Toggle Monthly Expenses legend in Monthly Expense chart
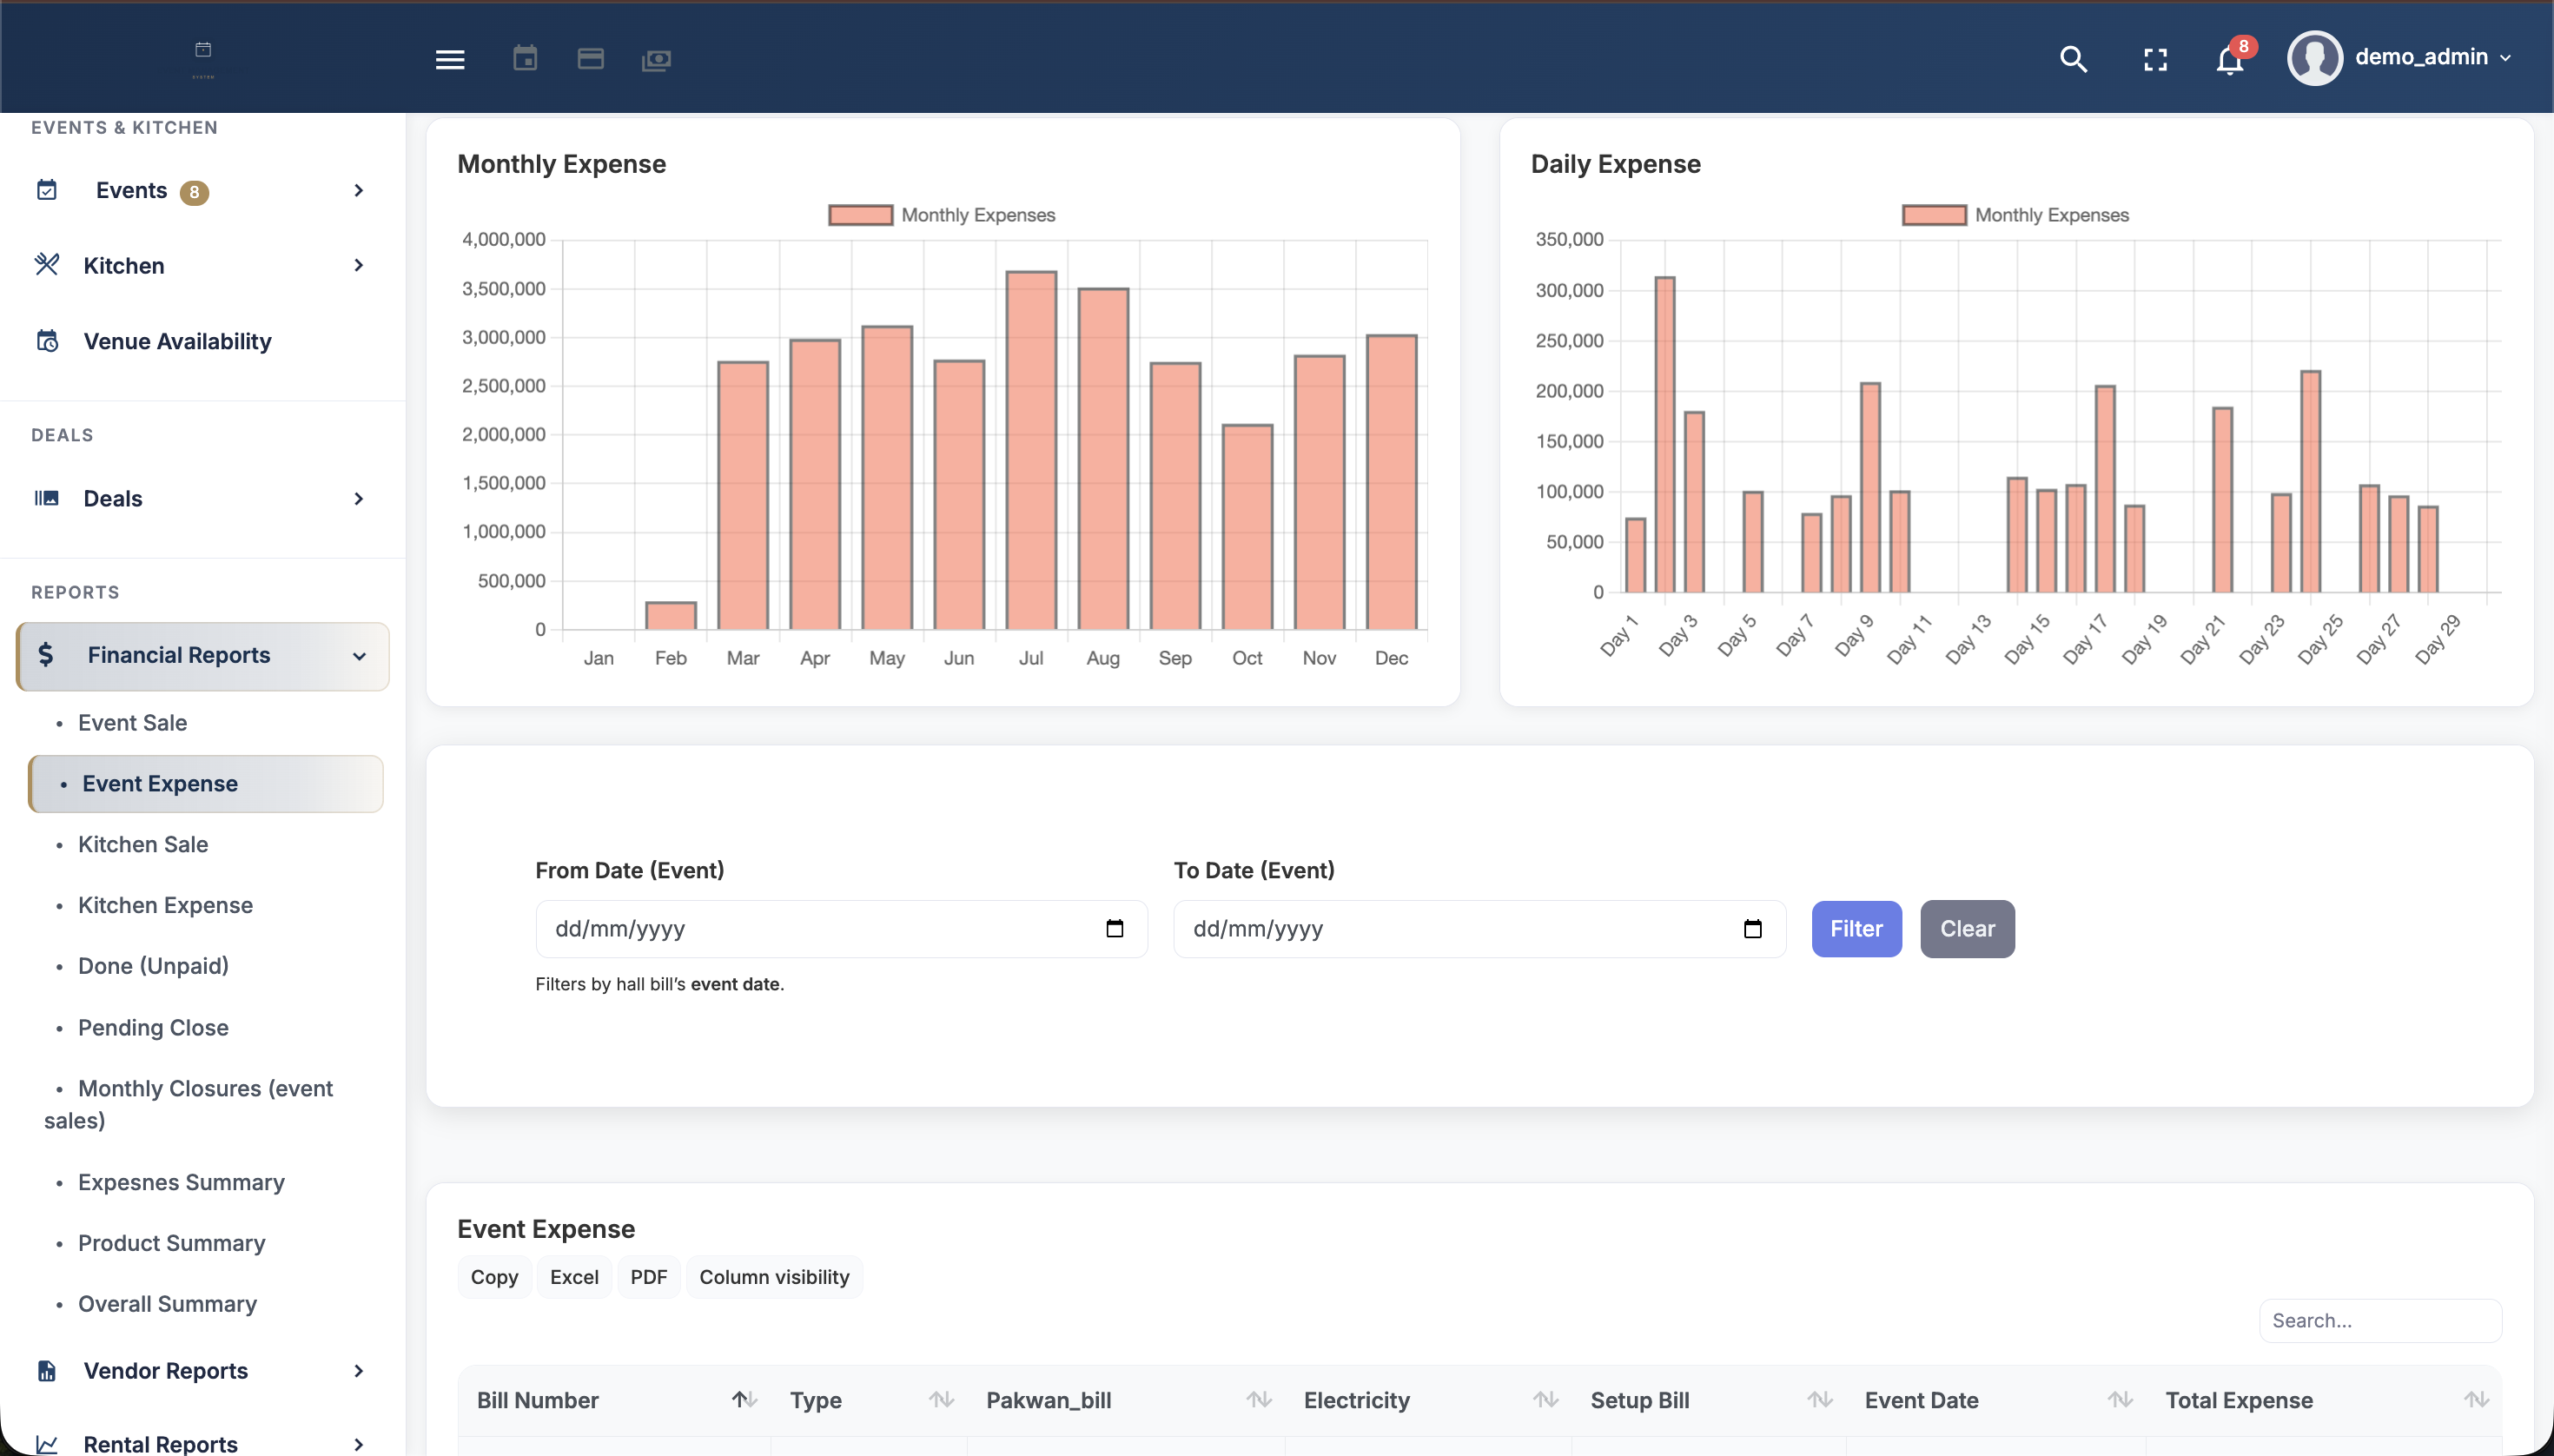Screen dimensions: 2554x1456 (x=942, y=215)
